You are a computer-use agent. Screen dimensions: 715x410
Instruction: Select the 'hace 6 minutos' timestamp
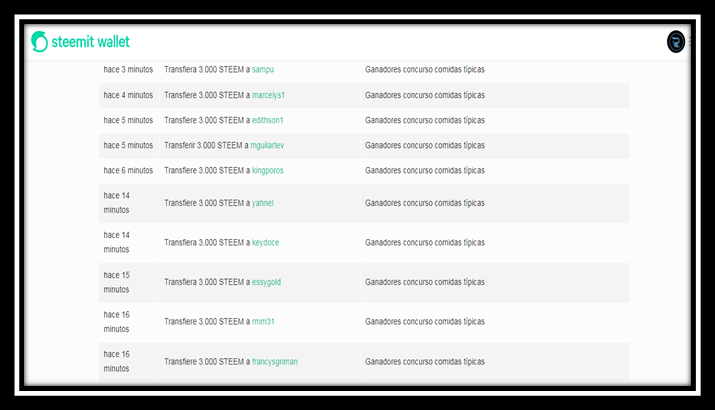[x=128, y=170]
